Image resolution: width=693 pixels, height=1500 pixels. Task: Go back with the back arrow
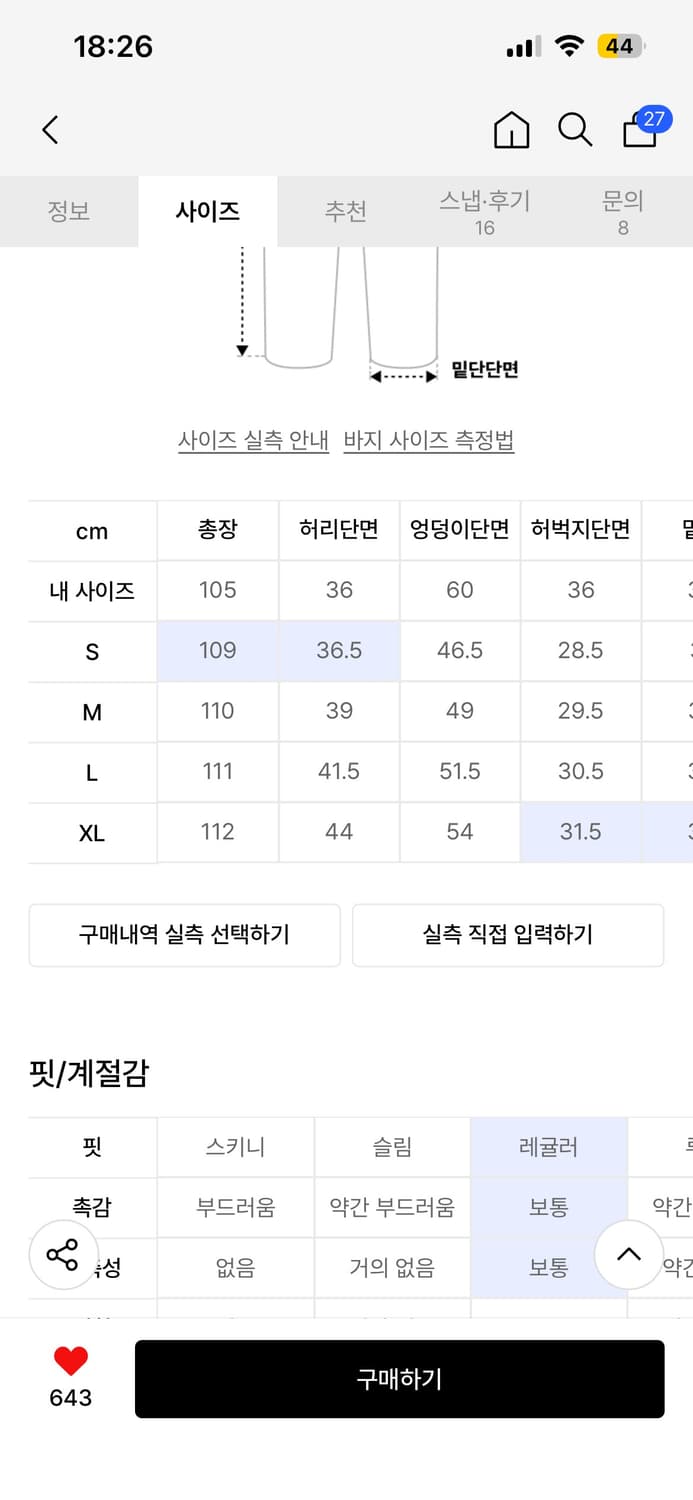pos(51,130)
